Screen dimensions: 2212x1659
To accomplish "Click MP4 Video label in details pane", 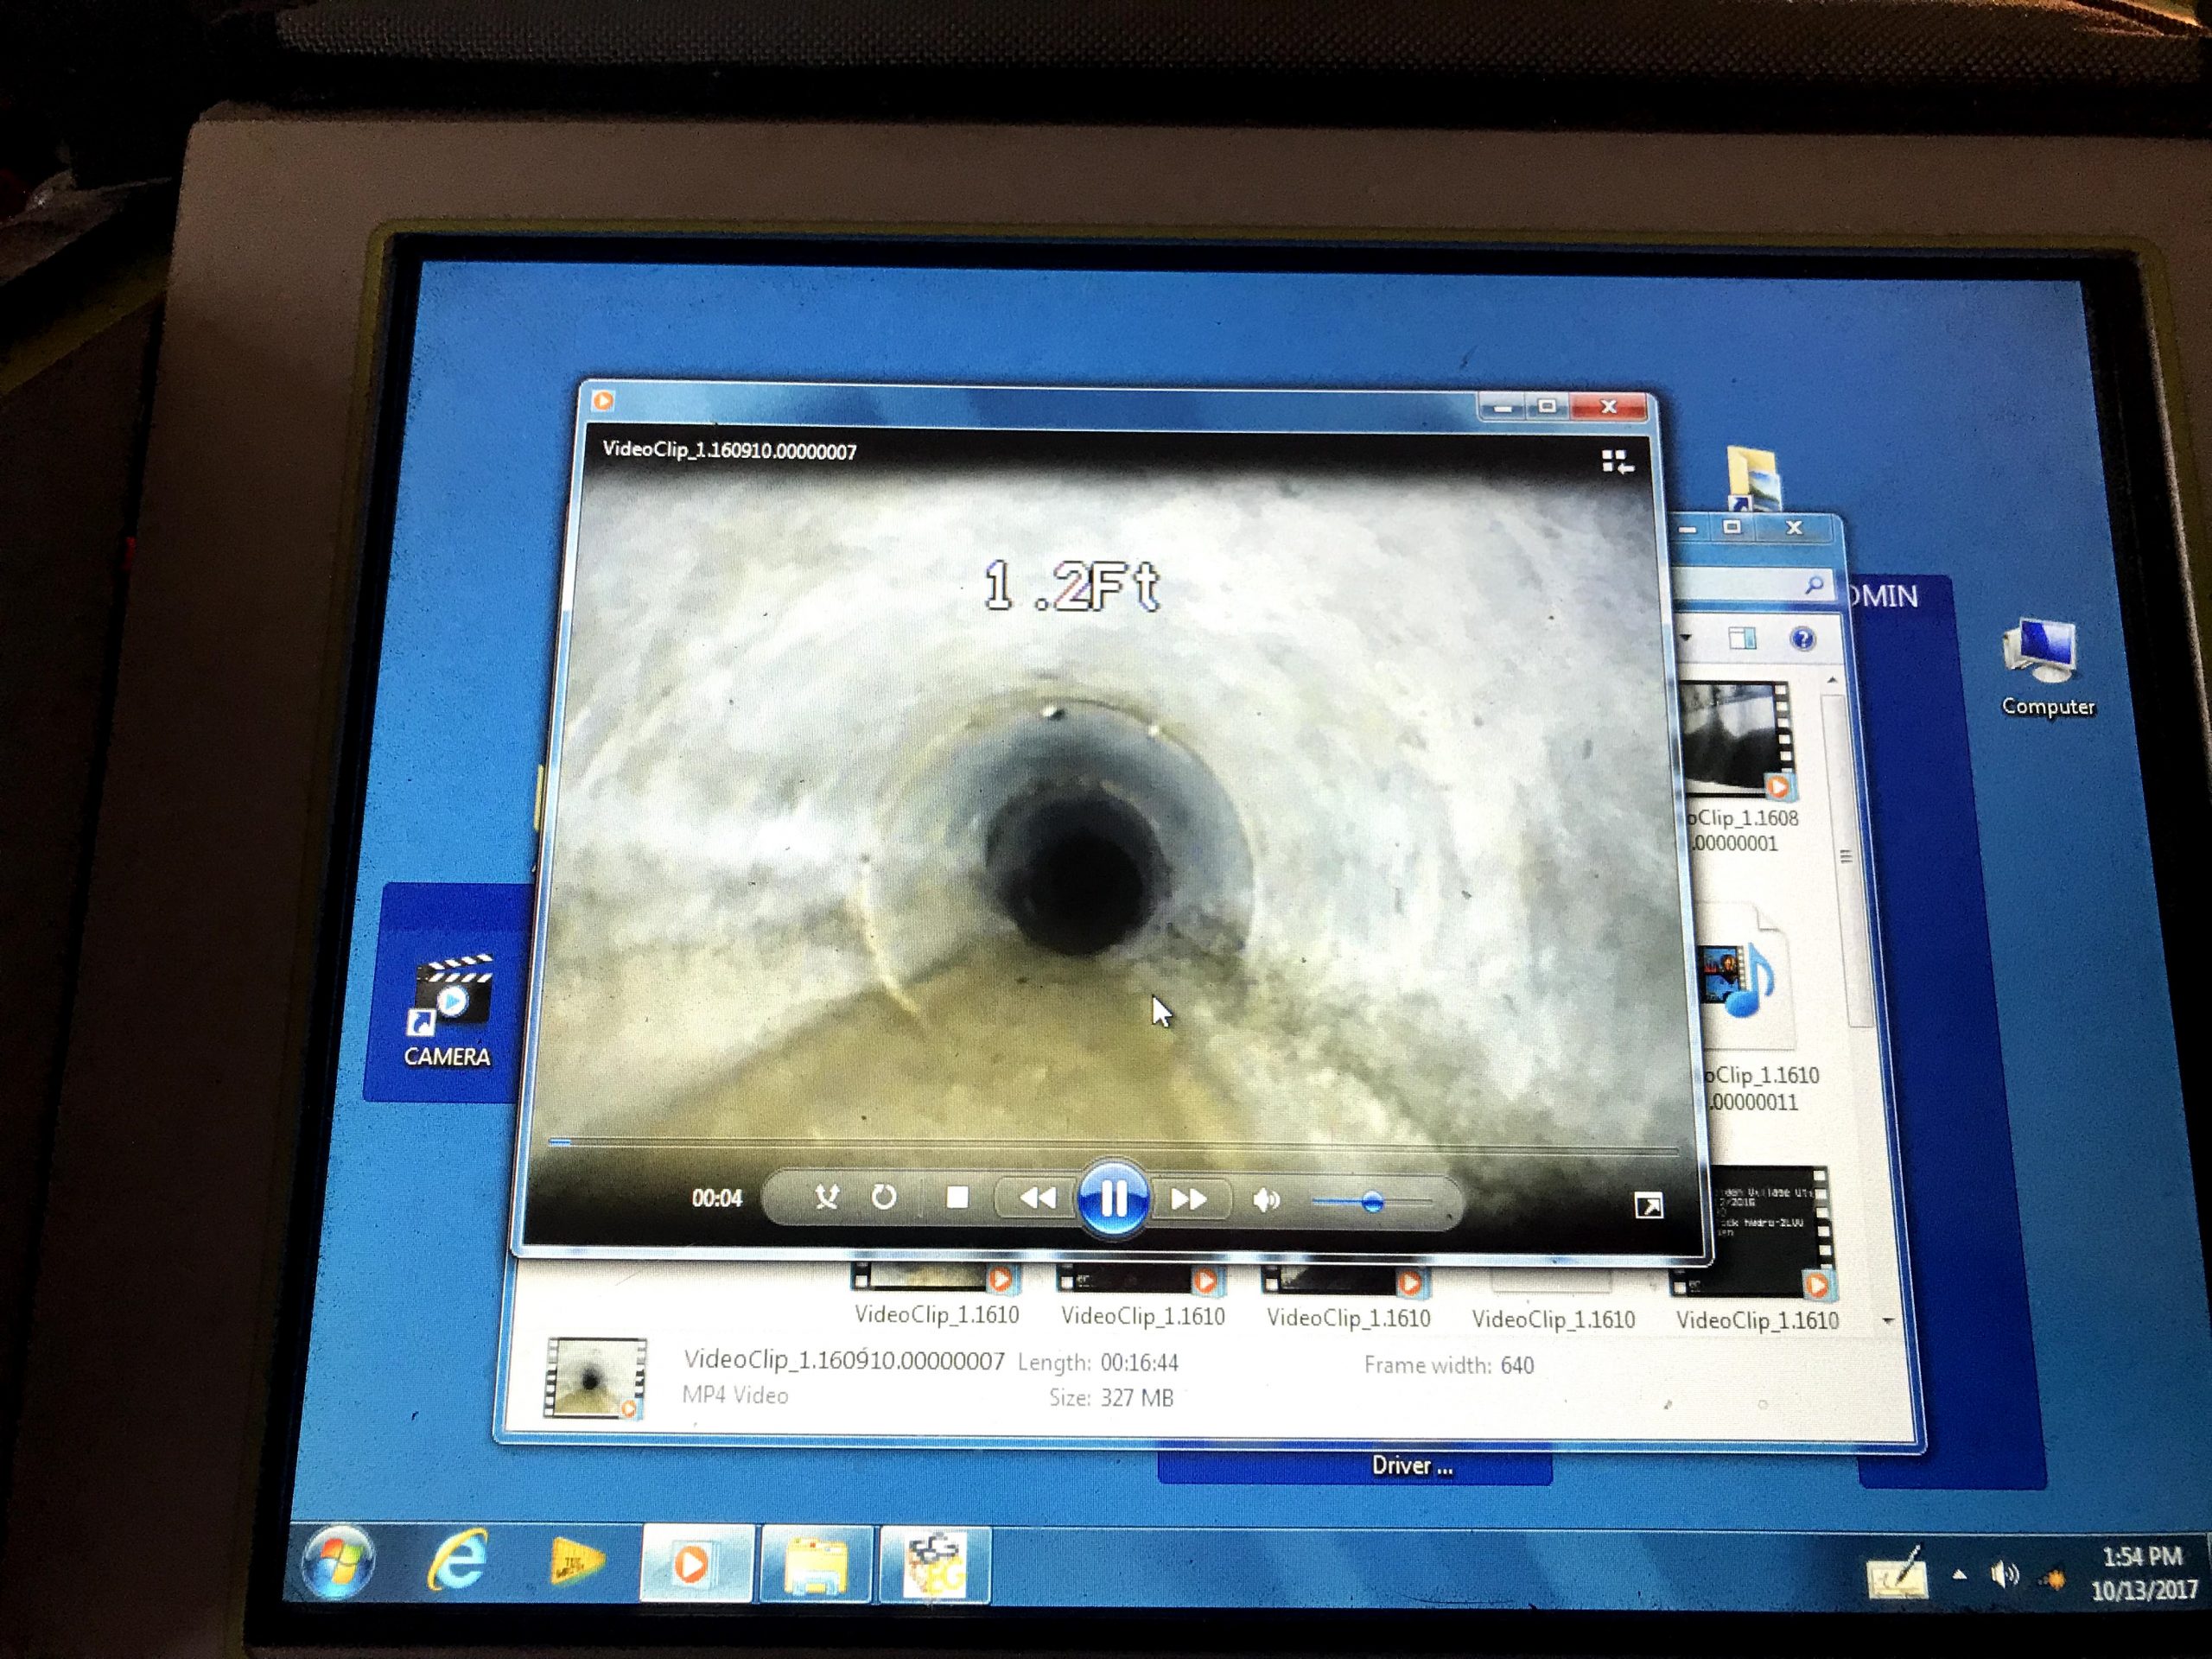I will [x=735, y=1395].
